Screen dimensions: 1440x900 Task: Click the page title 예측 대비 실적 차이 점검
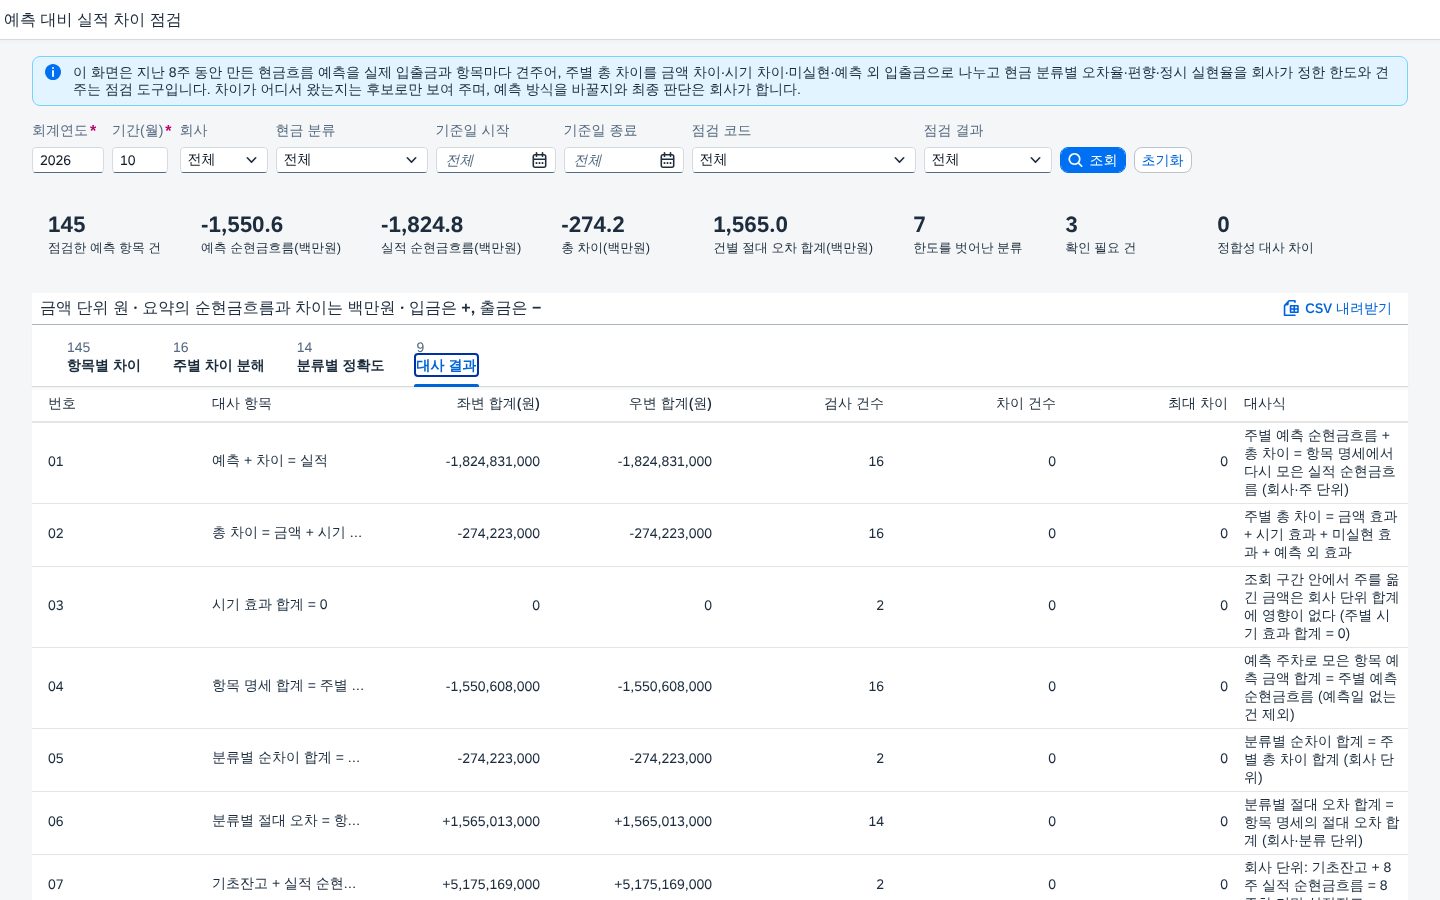93,20
